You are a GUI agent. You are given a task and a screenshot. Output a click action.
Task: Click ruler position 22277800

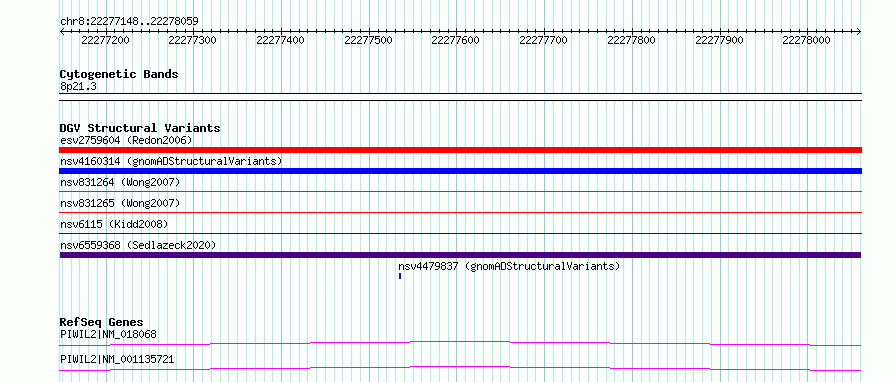(631, 40)
